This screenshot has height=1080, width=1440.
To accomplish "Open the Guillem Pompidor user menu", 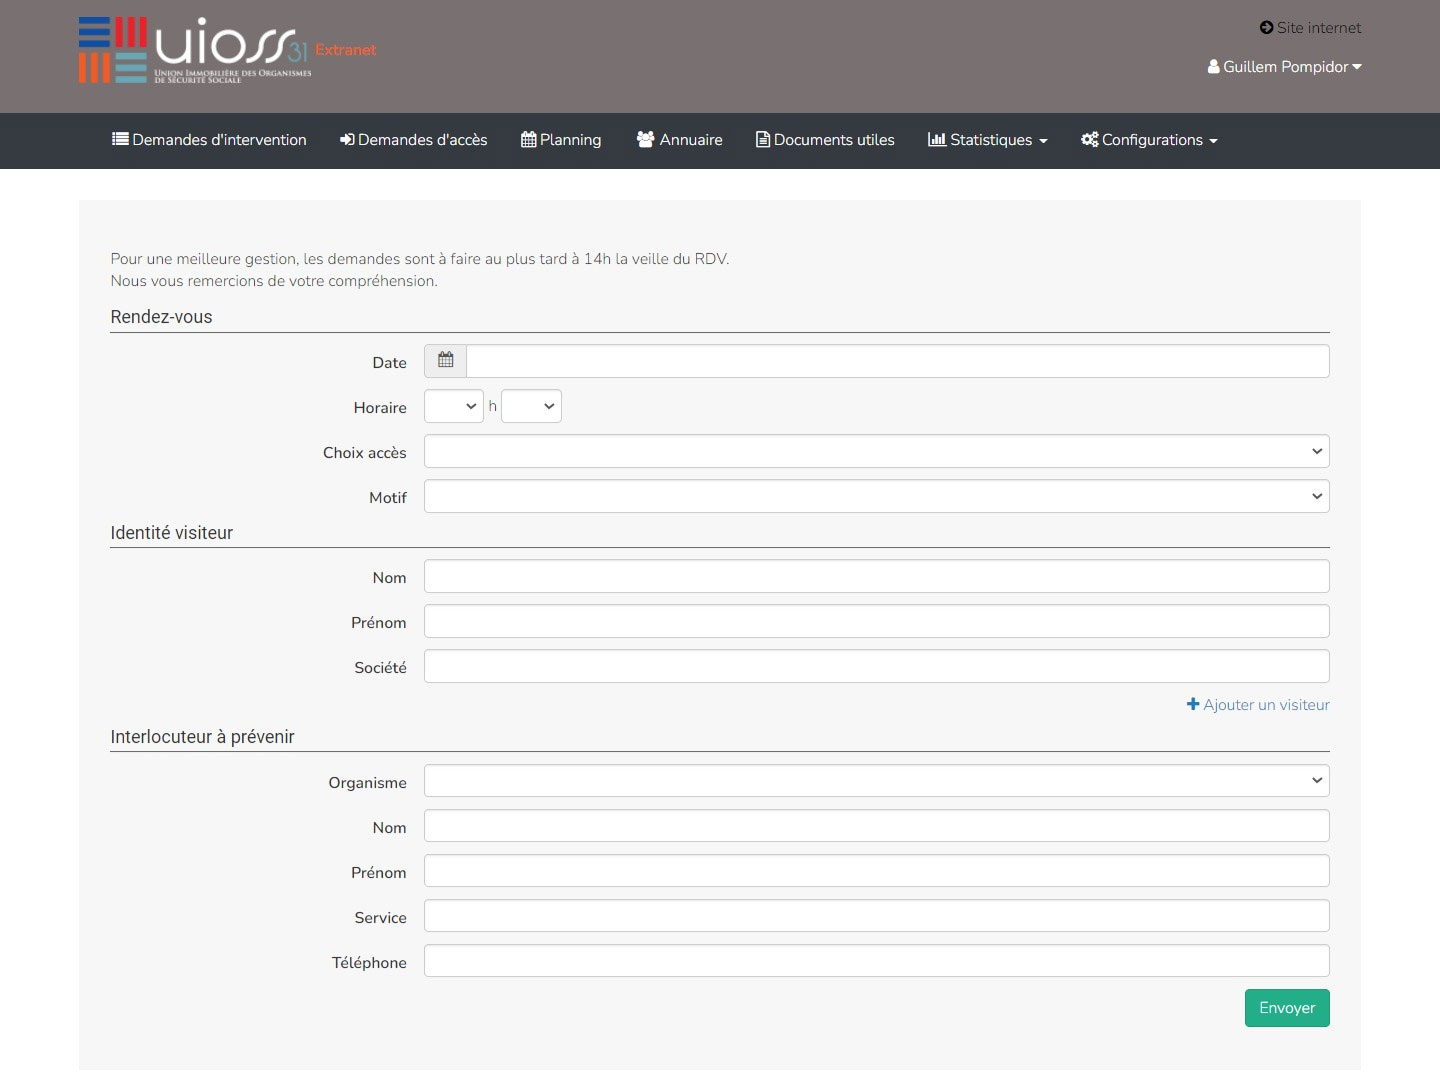I will (x=1284, y=67).
